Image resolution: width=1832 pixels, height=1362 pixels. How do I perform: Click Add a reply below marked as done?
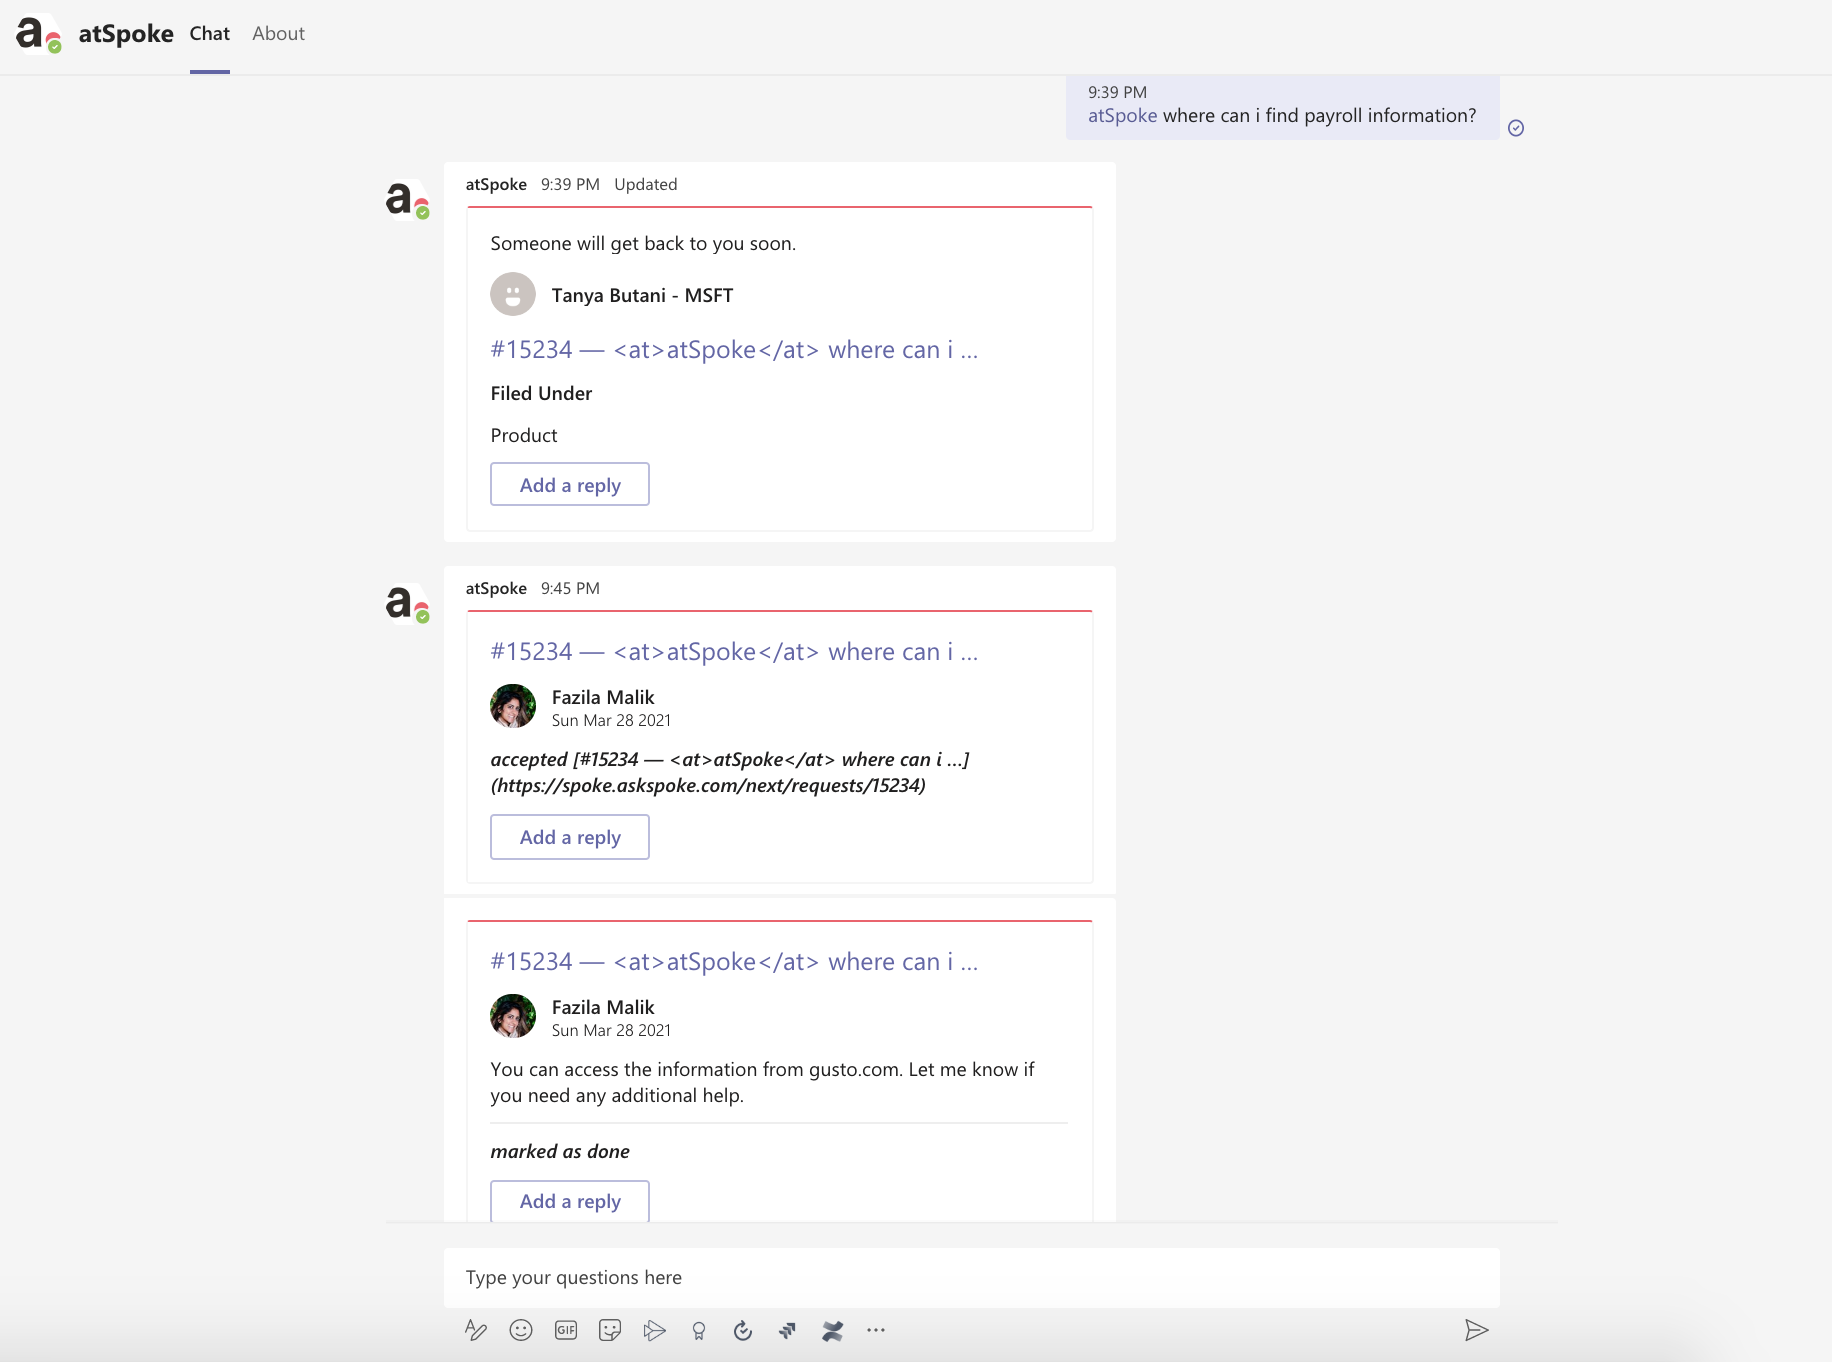(570, 1200)
